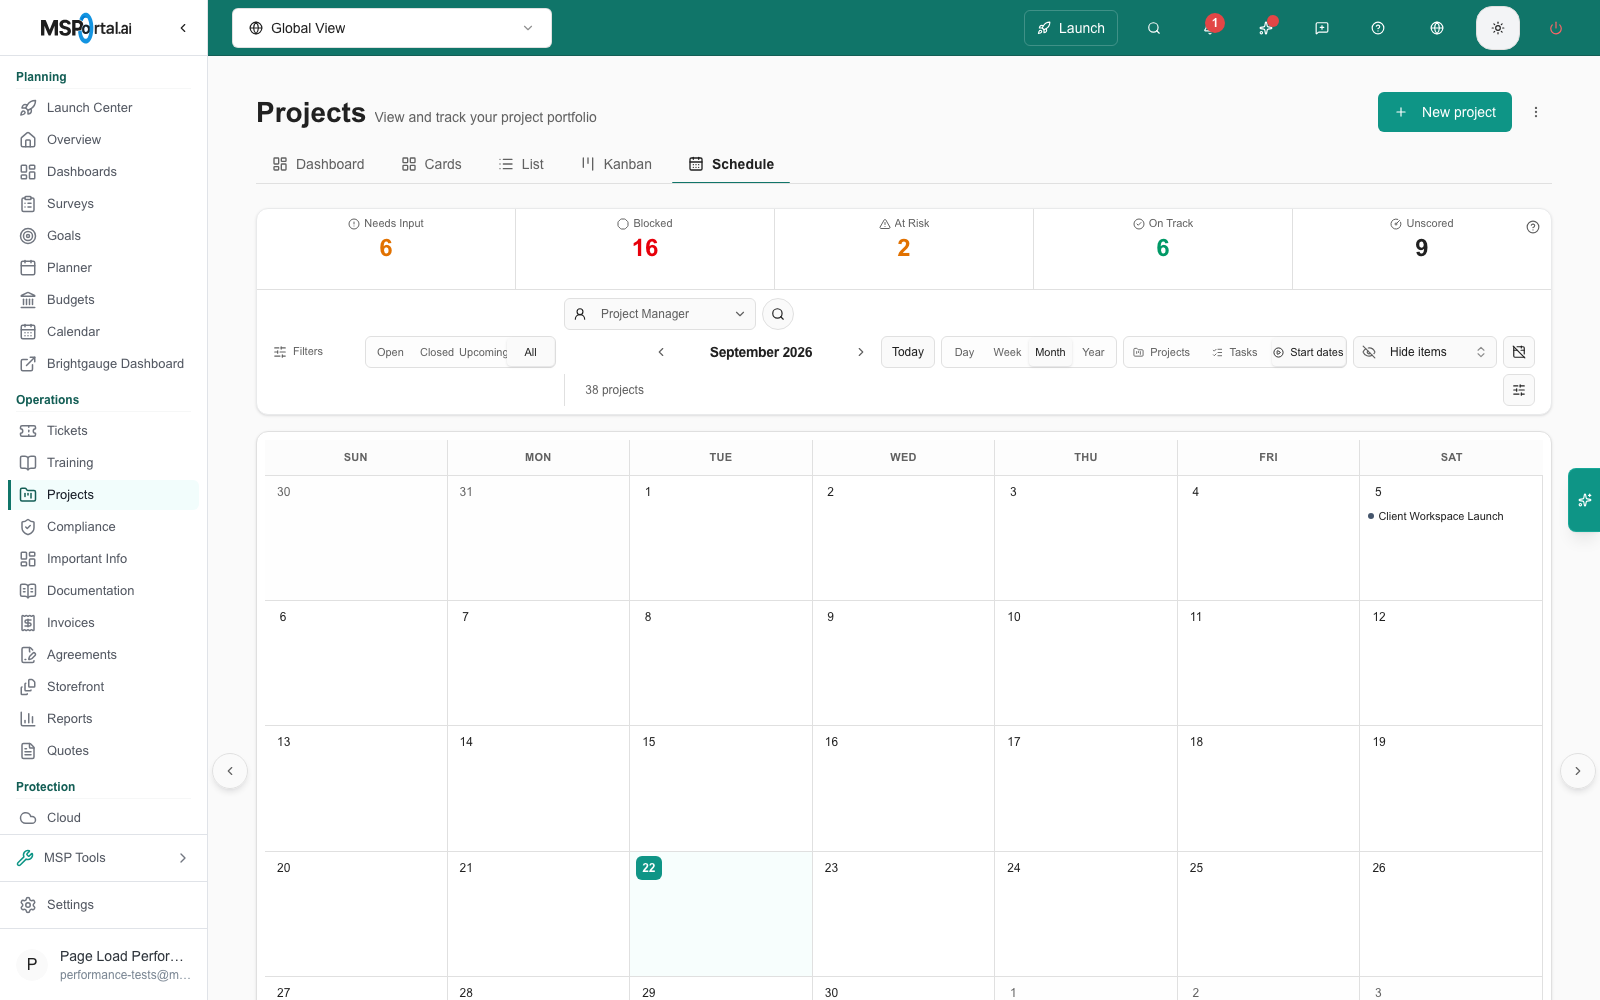Open floating AI assistant side tab
Viewport: 1600px width, 1000px height.
[x=1584, y=500]
